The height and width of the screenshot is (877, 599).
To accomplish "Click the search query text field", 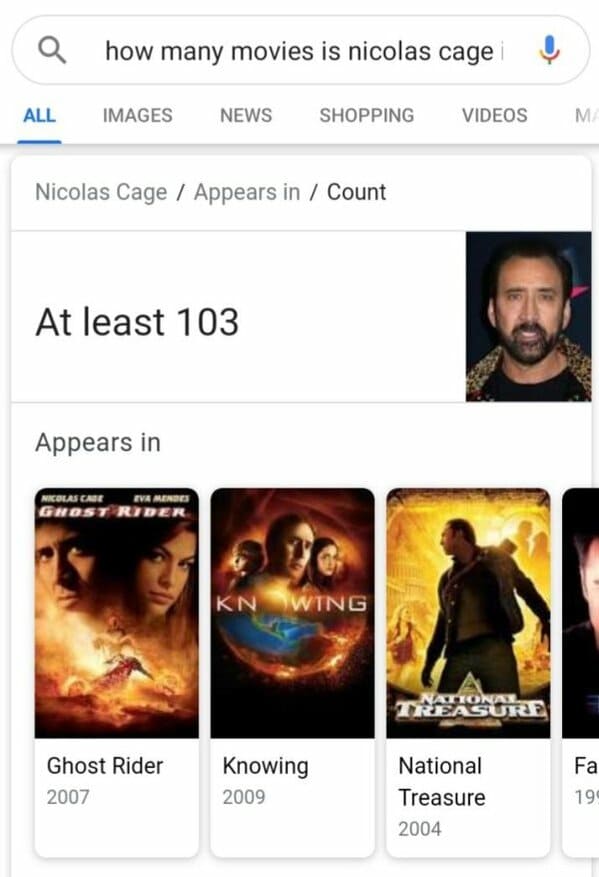I will coord(304,51).
